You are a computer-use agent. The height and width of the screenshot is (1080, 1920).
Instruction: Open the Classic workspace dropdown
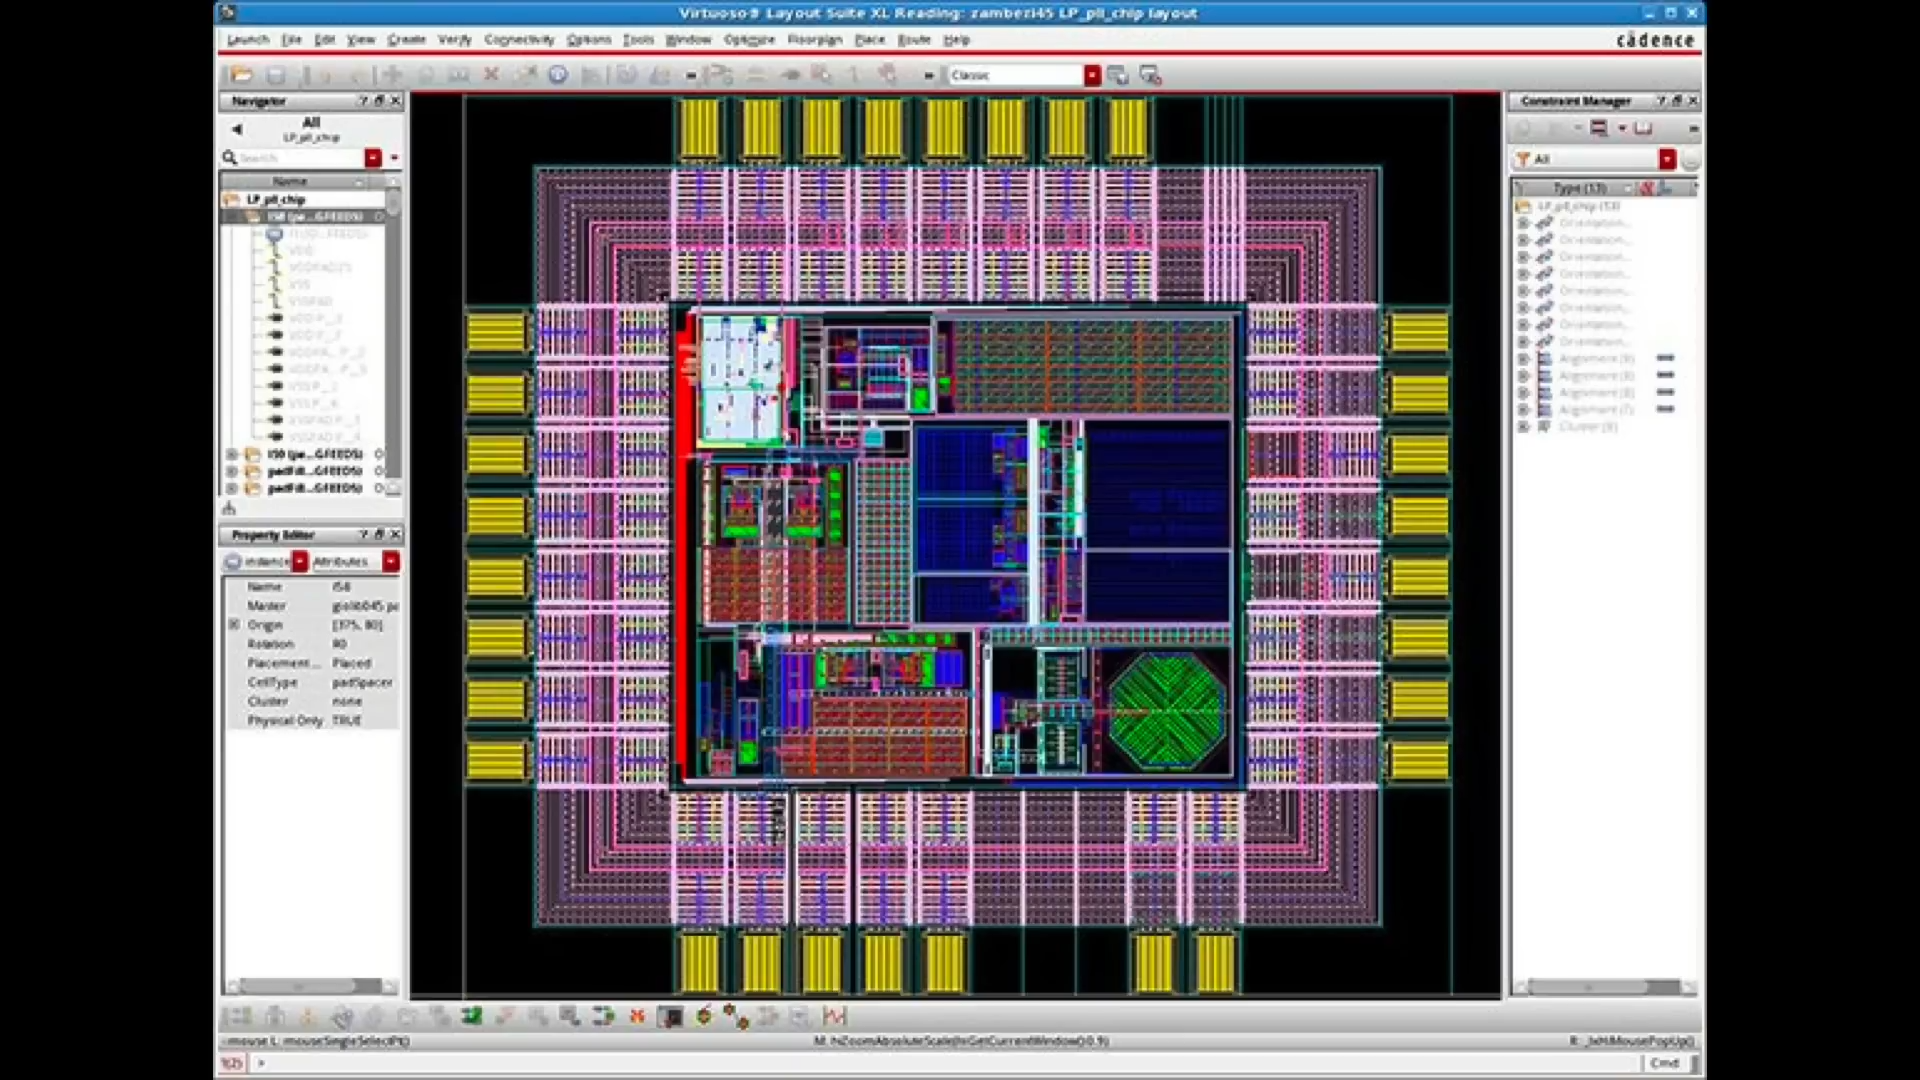point(1092,76)
